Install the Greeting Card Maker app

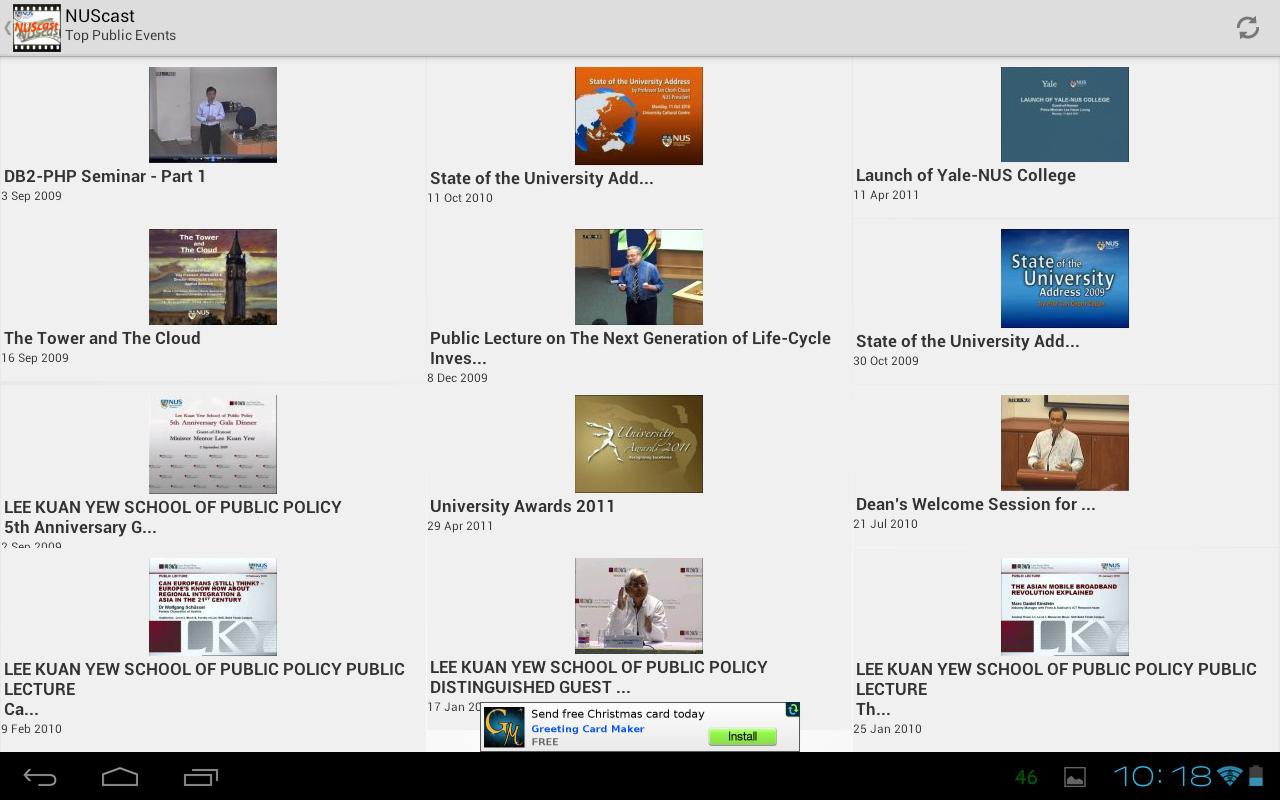pyautogui.click(x=742, y=736)
